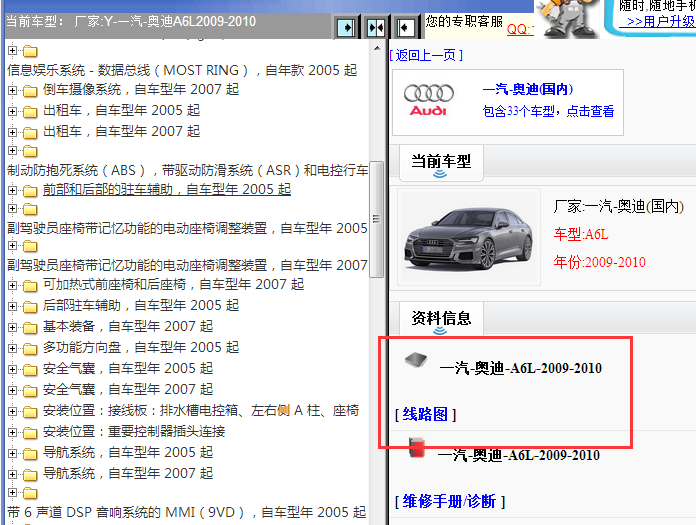Expand the 安全气囊 2005 tree node
Screen dimensions: 696x525
[12, 369]
